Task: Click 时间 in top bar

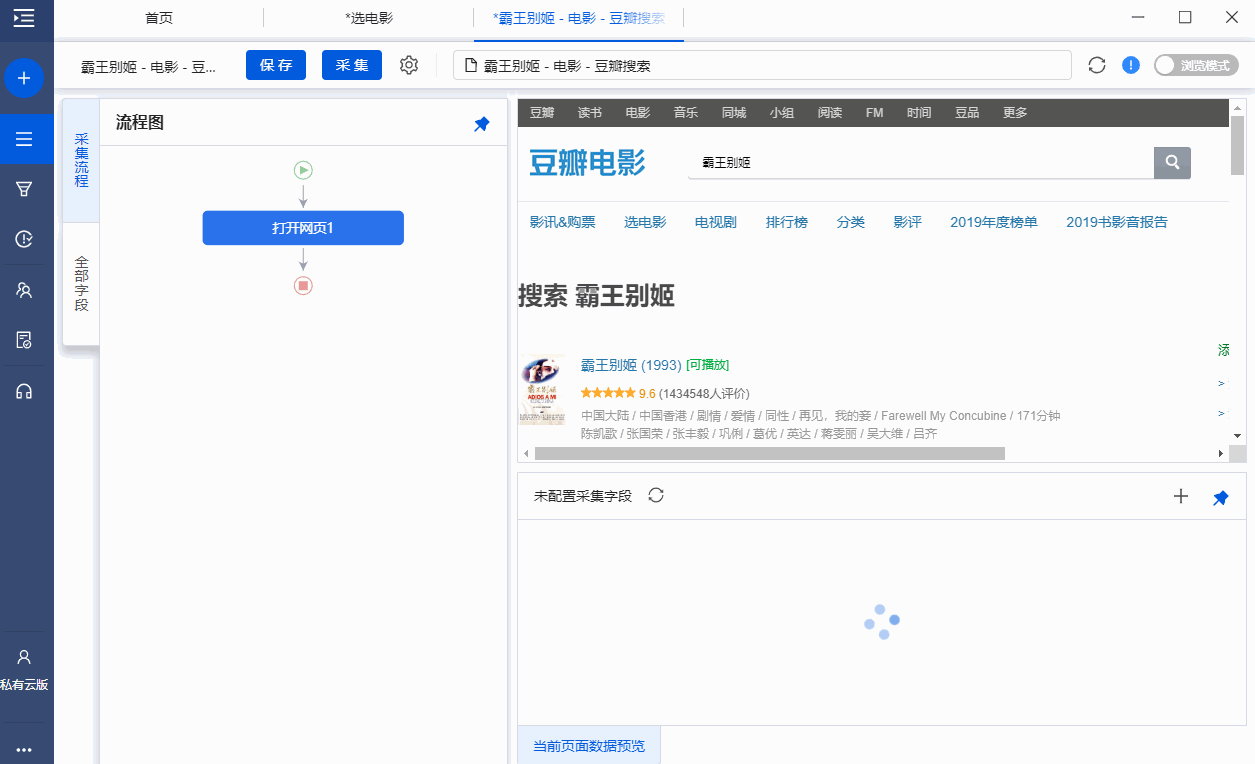Action: click(x=919, y=113)
